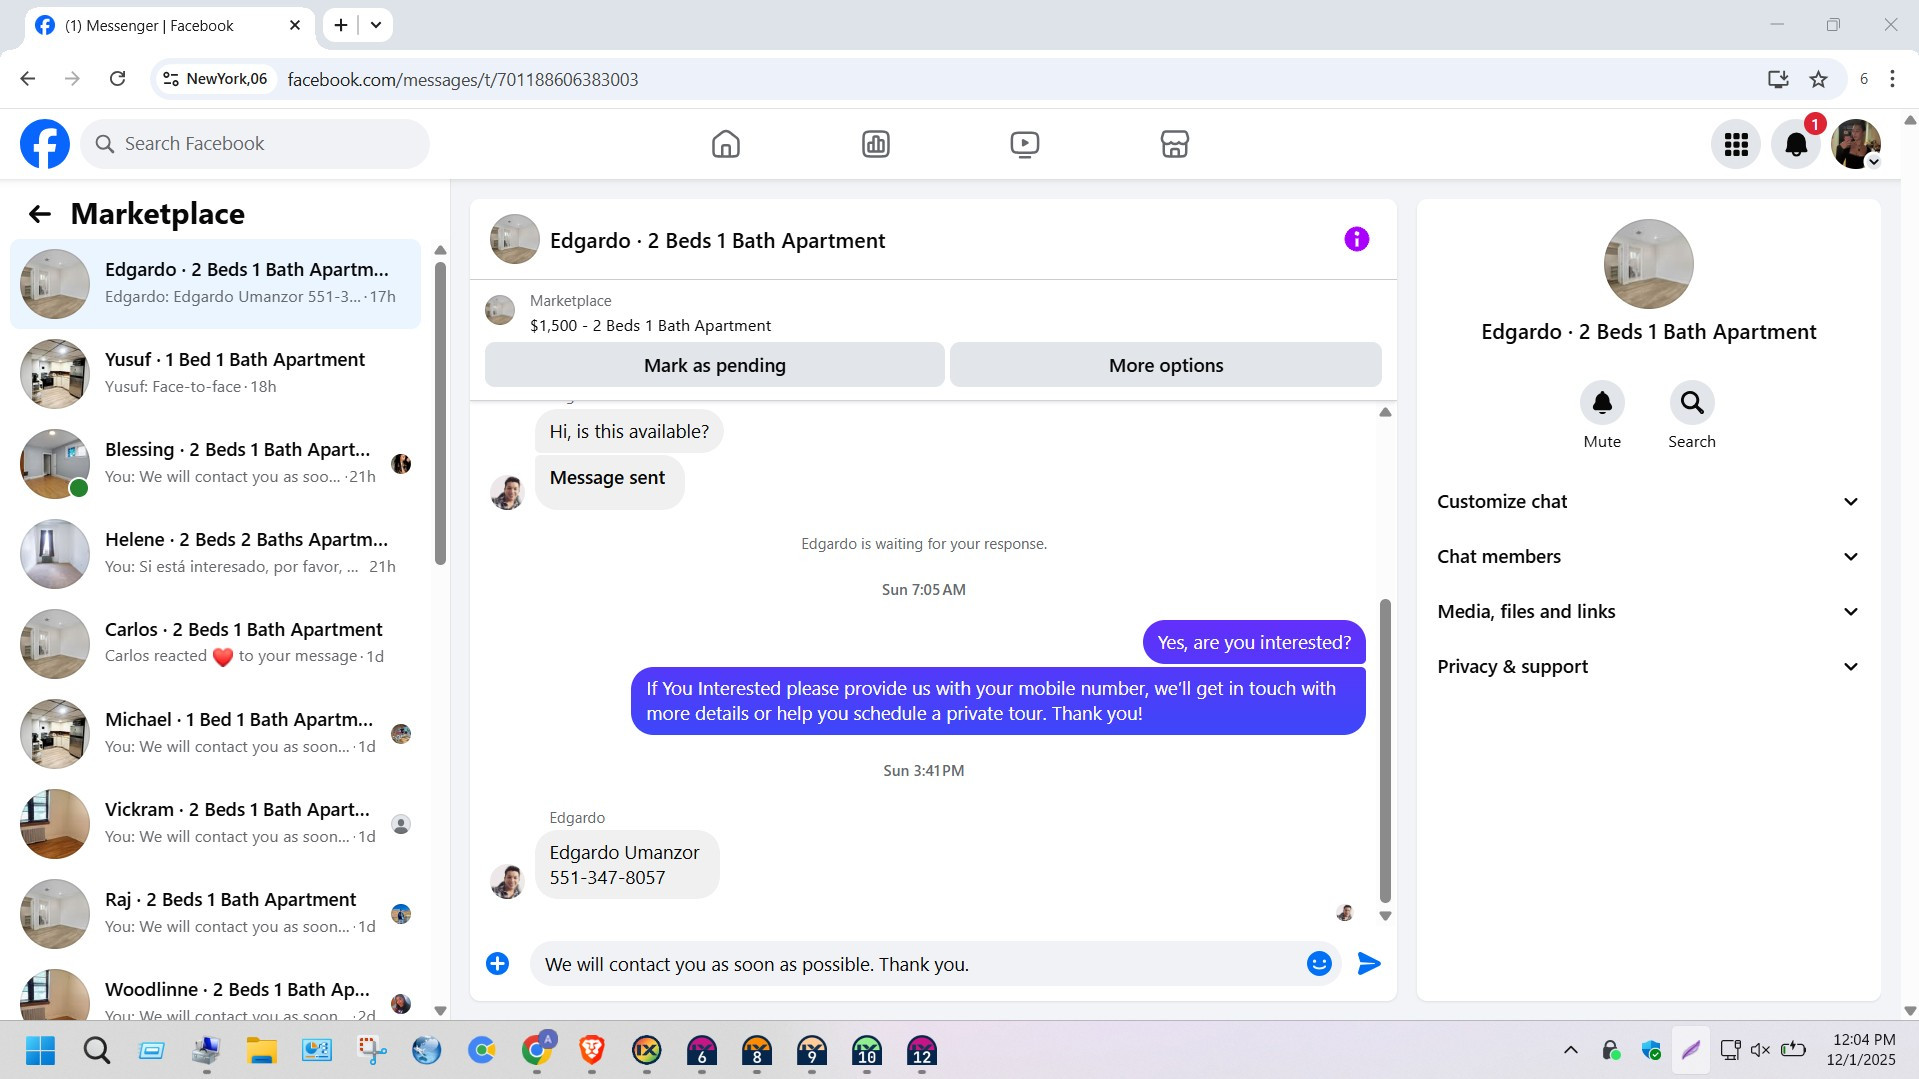The width and height of the screenshot is (1919, 1079).
Task: Select the Messenger Facebook browser tab
Action: coord(167,25)
